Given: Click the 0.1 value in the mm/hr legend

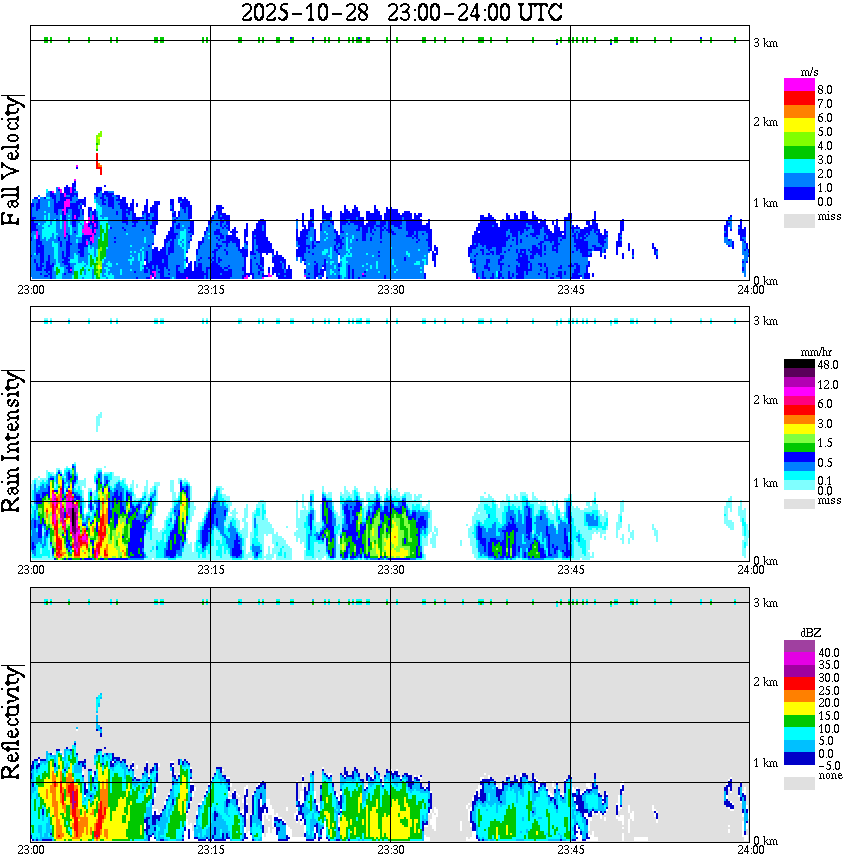Looking at the screenshot, I should pyautogui.click(x=825, y=481).
